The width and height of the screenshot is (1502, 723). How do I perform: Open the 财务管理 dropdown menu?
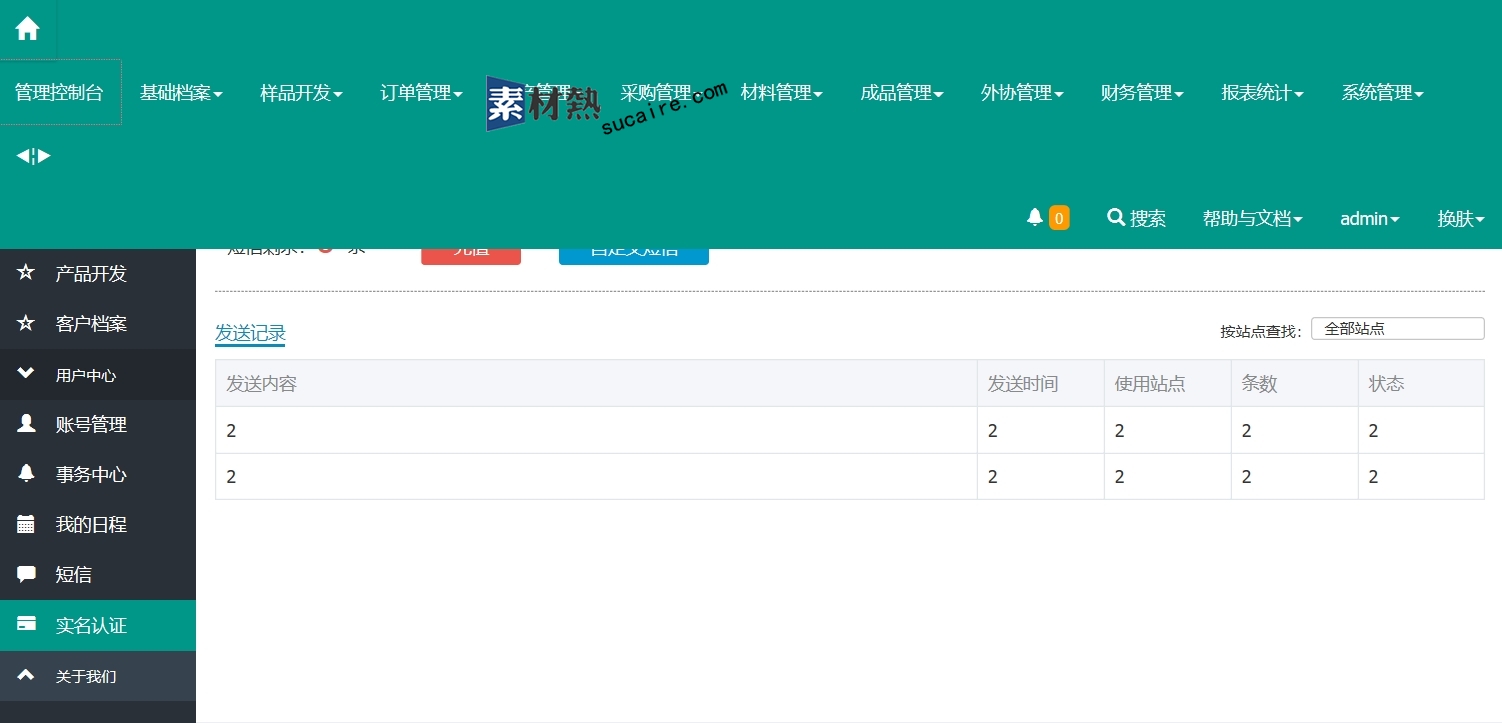pyautogui.click(x=1142, y=93)
